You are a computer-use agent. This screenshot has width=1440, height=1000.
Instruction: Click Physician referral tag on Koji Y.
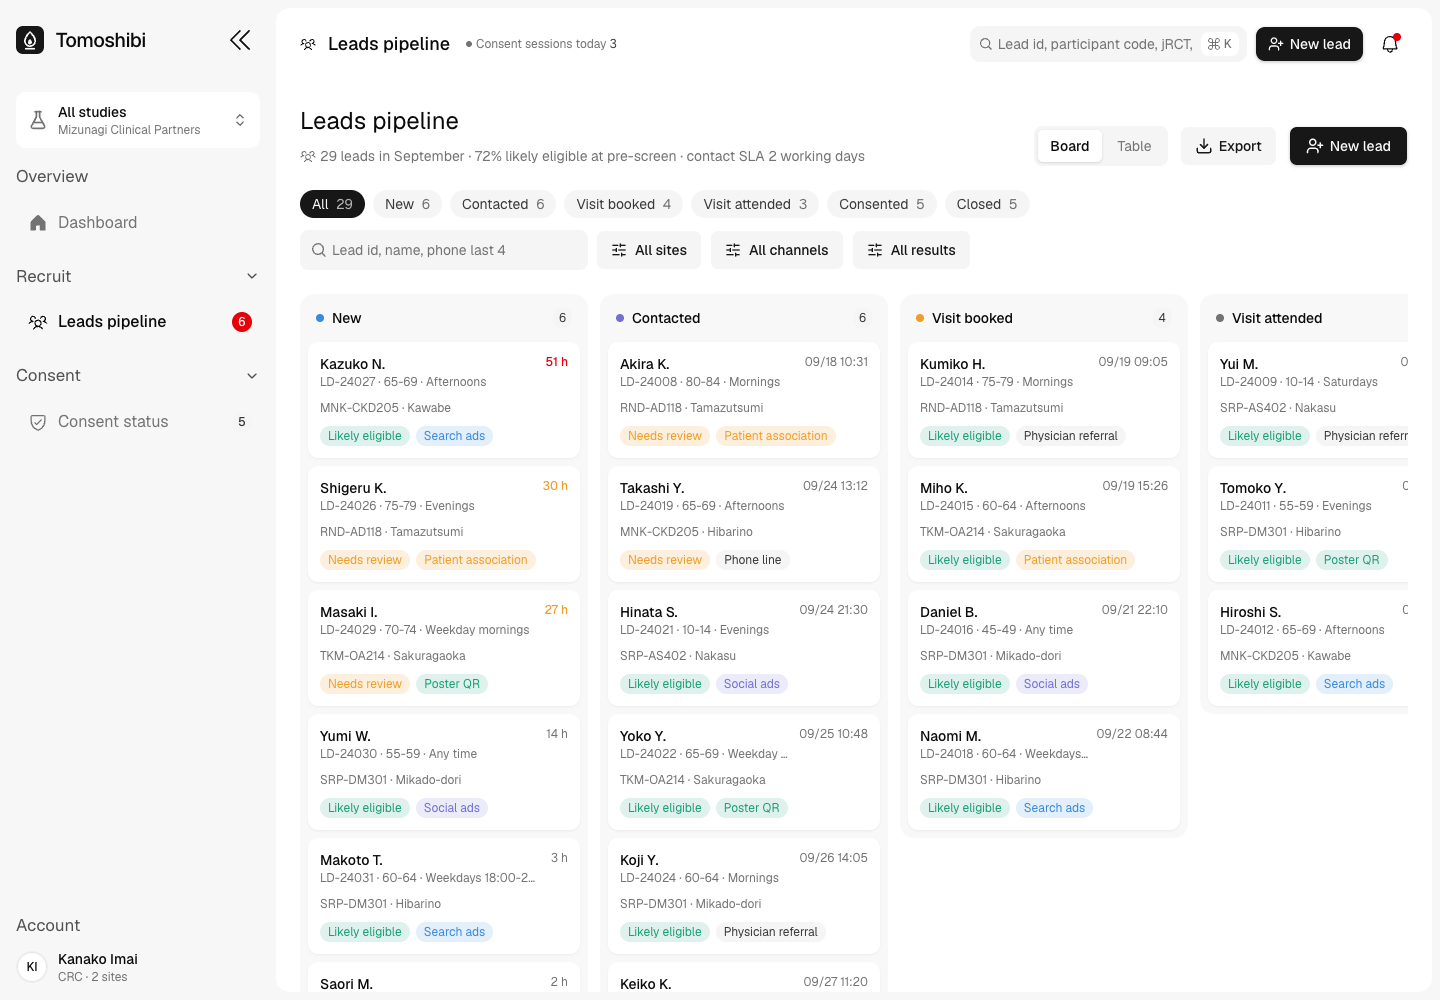click(770, 932)
